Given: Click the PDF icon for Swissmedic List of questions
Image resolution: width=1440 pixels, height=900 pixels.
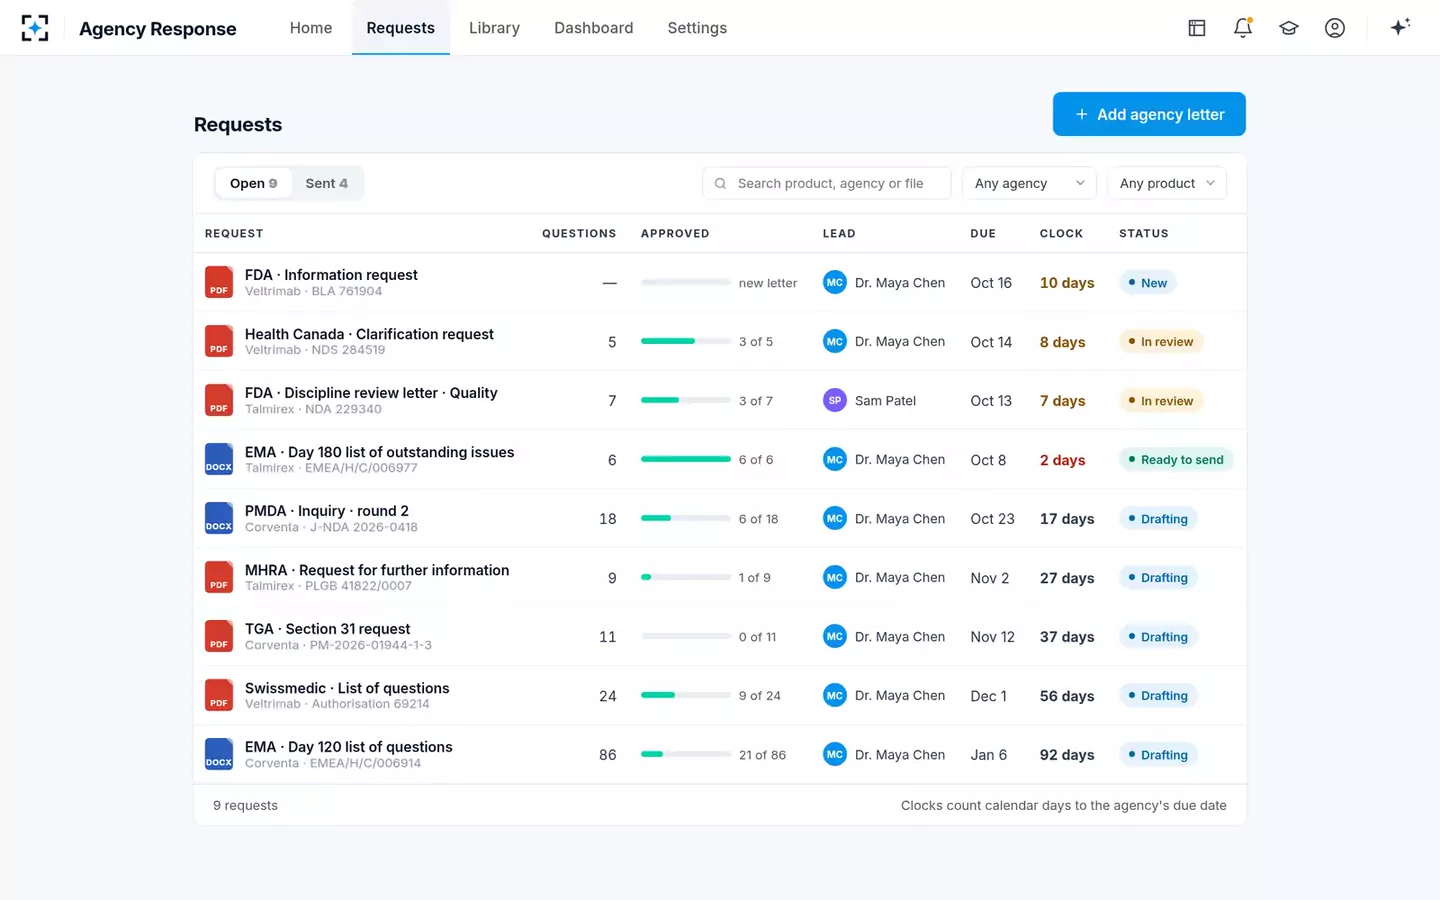Looking at the screenshot, I should [x=219, y=695].
